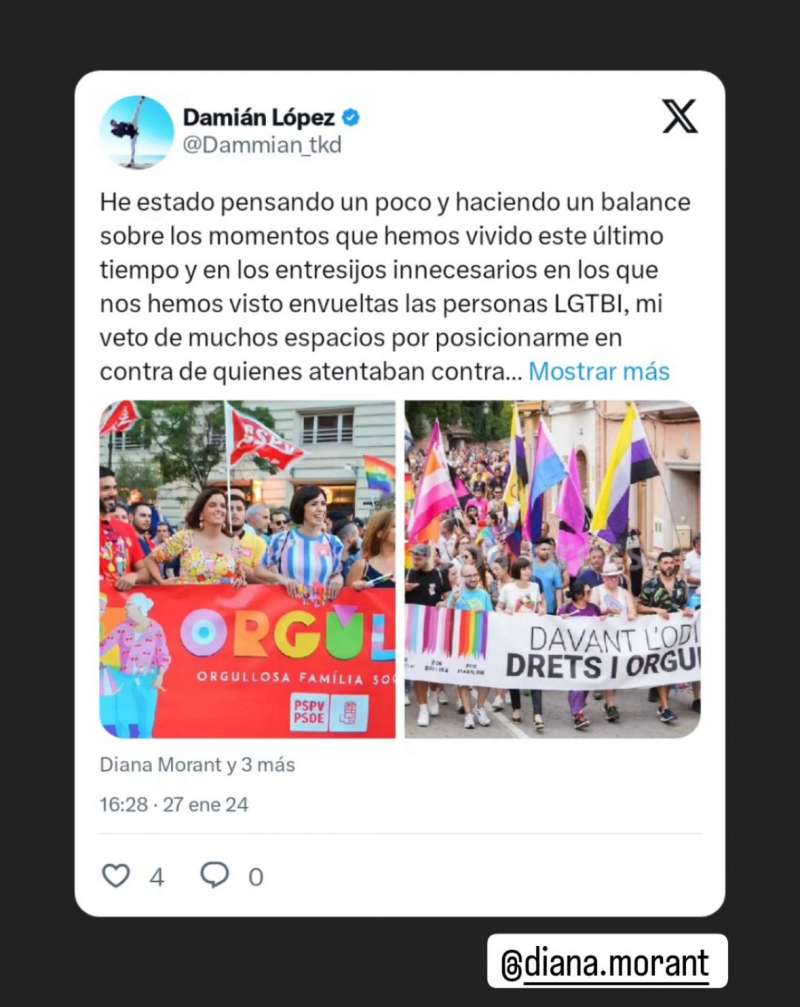
Task: Click the reply count 0
Action: (x=256, y=877)
